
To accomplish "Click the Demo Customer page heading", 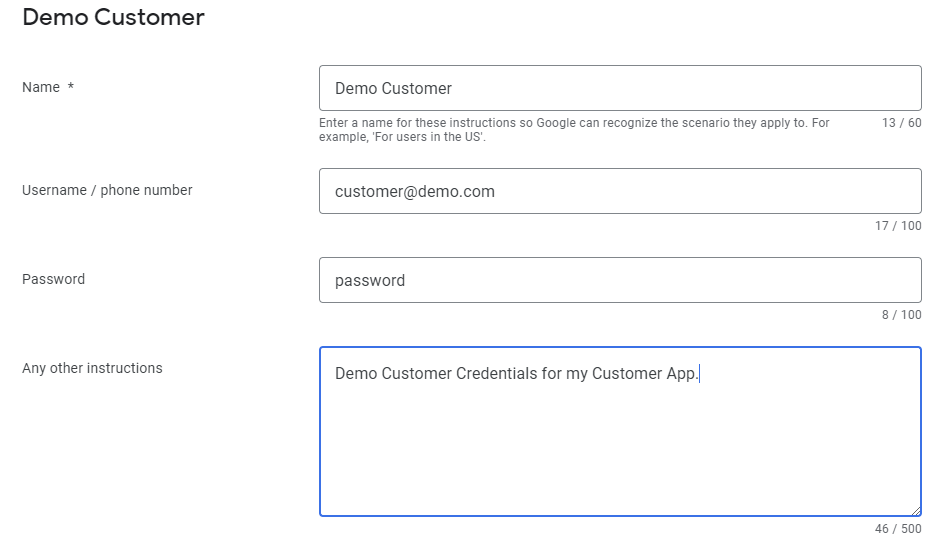I will pyautogui.click(x=114, y=17).
